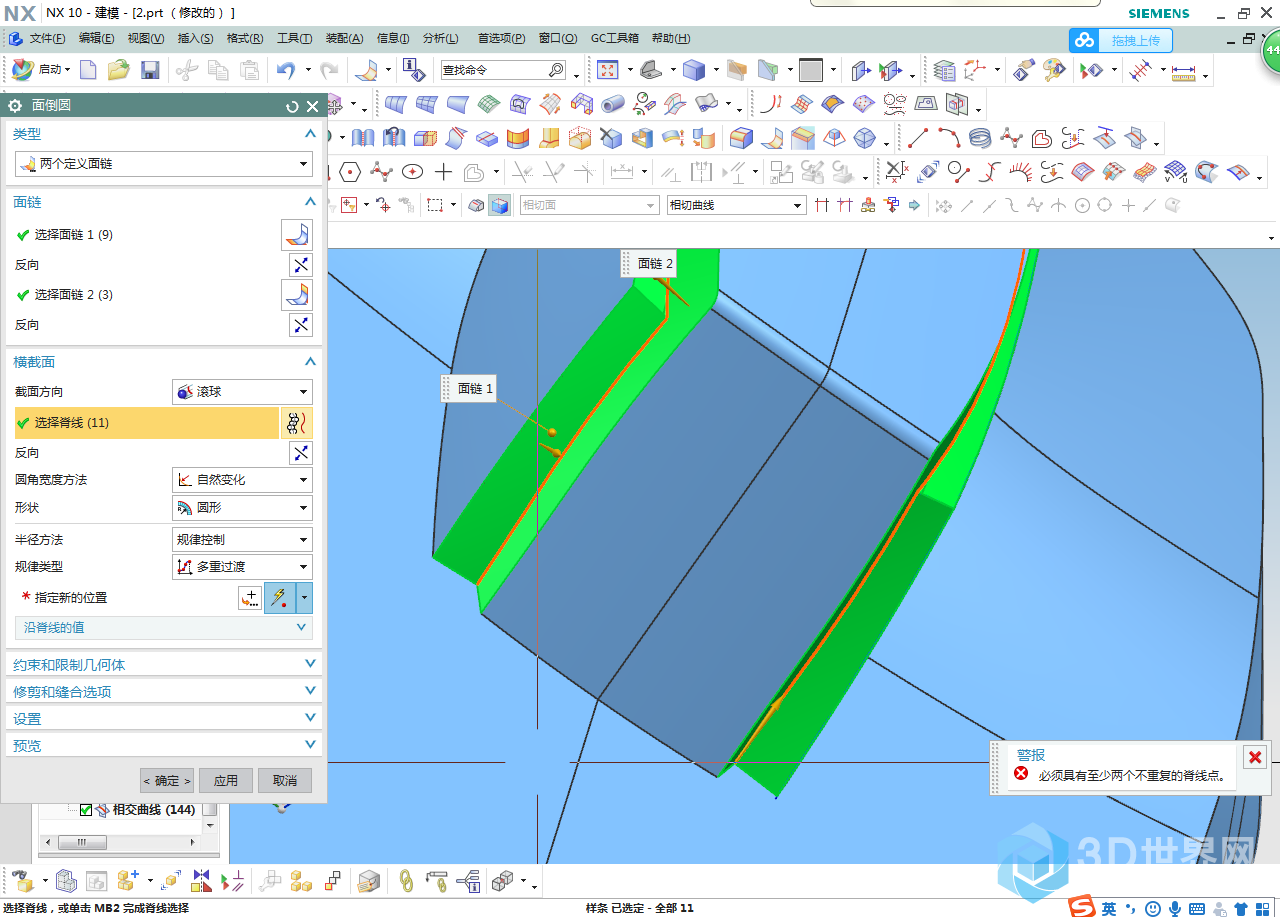Reverse direction of face chain 2
1280x917 pixels.
pyautogui.click(x=300, y=325)
